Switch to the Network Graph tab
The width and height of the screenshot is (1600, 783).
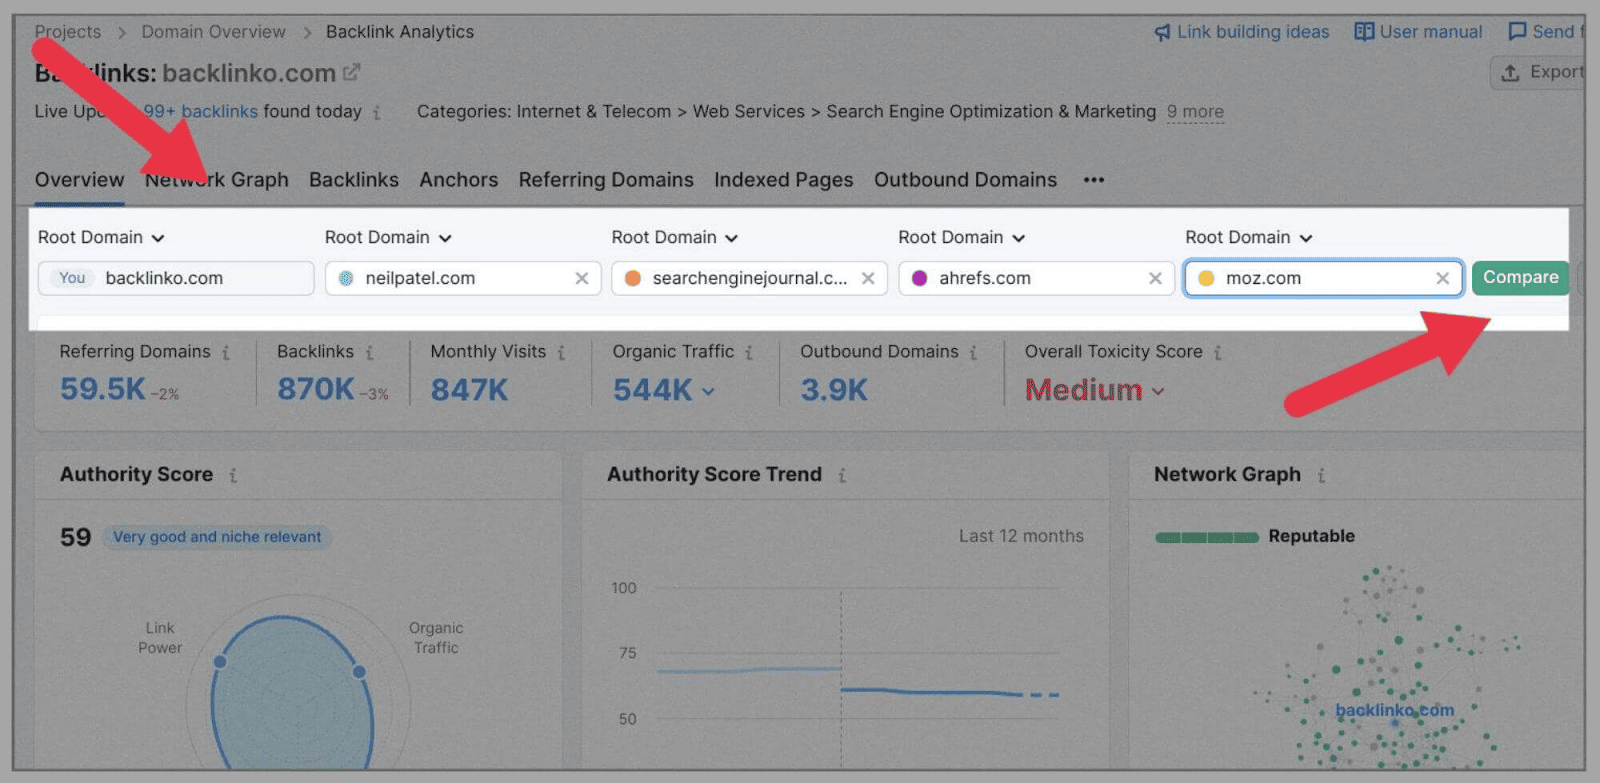click(x=217, y=180)
